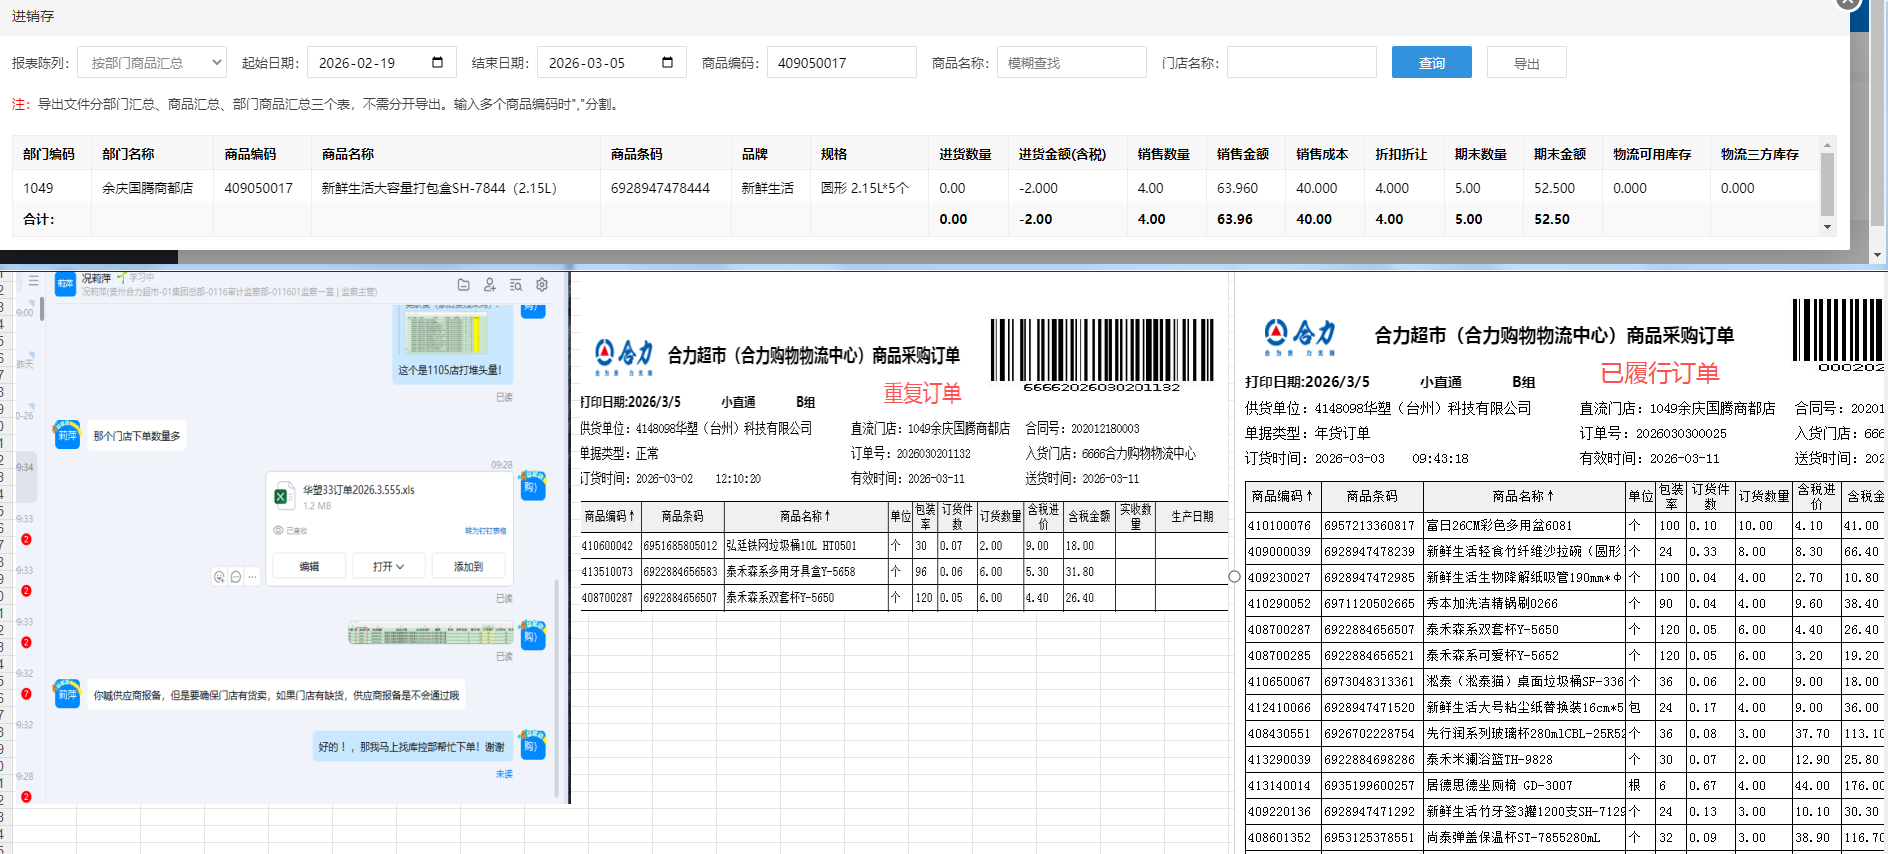Click the 添加到 button on the file card
This screenshot has height=854, width=1888.
click(x=468, y=566)
